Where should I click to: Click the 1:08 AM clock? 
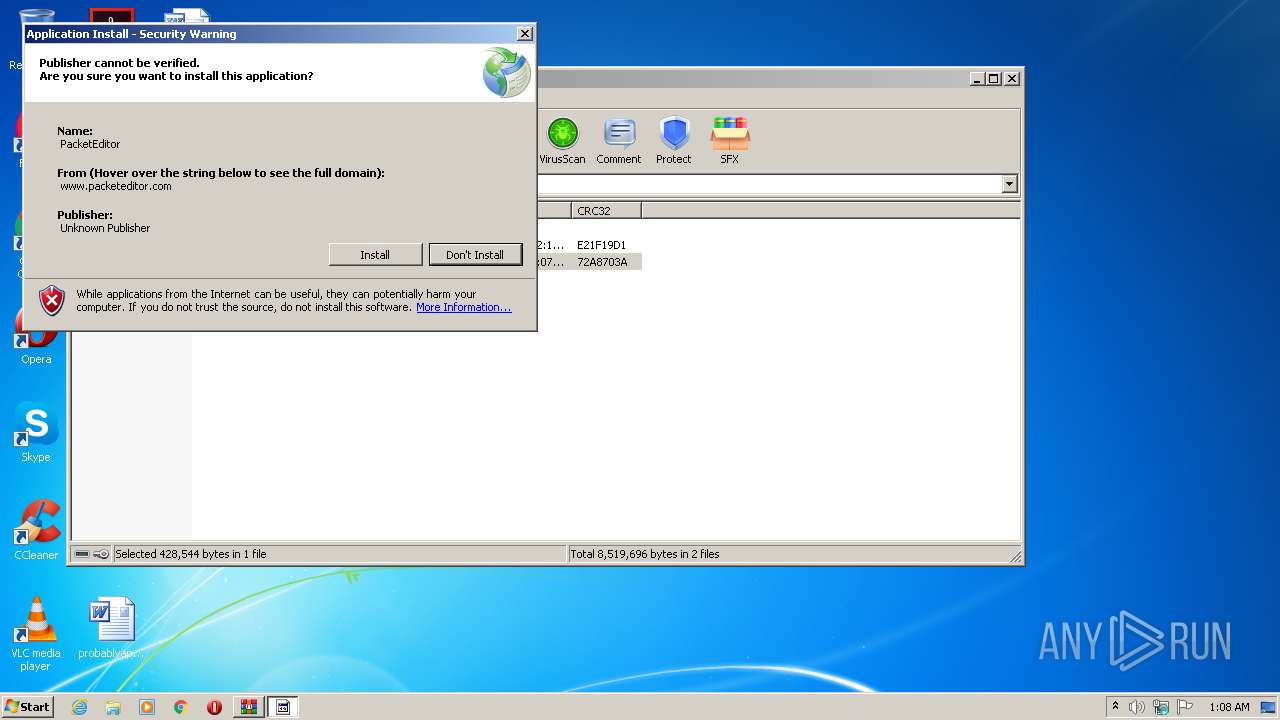click(1229, 707)
